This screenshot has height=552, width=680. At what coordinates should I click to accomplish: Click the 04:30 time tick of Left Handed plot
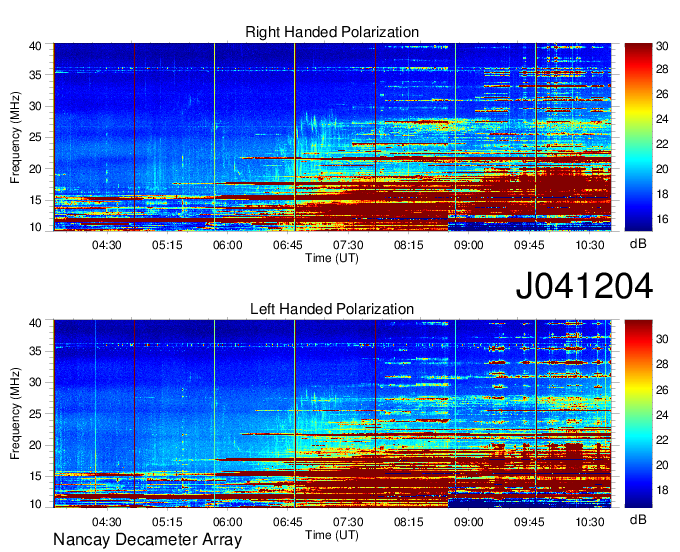(x=107, y=522)
